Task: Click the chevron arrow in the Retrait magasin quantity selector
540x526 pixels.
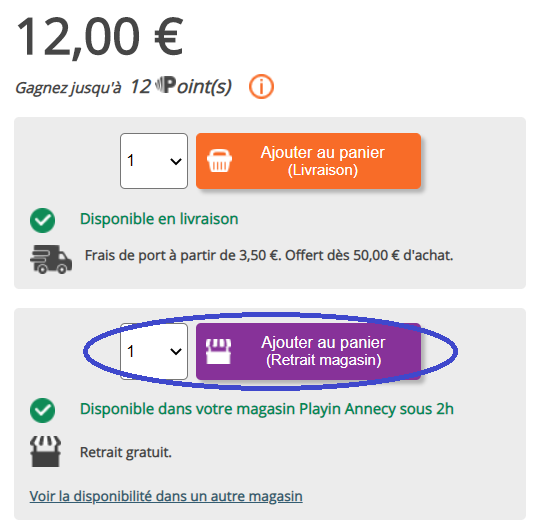Action: pos(176,352)
